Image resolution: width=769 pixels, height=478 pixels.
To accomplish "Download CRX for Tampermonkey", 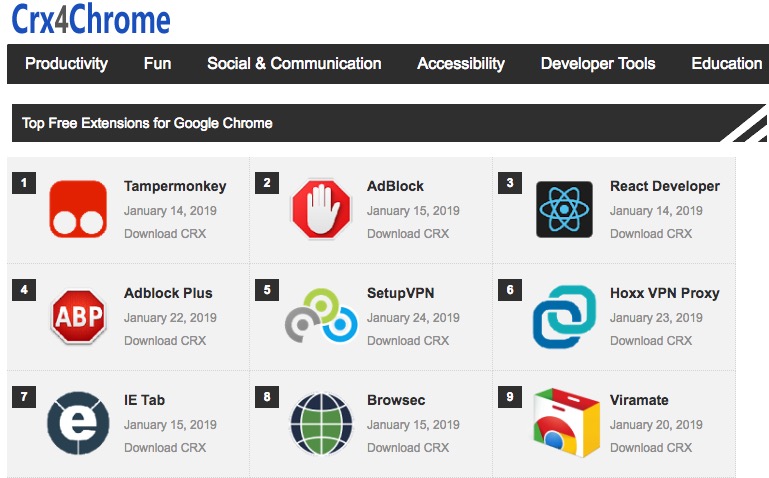I will 165,234.
